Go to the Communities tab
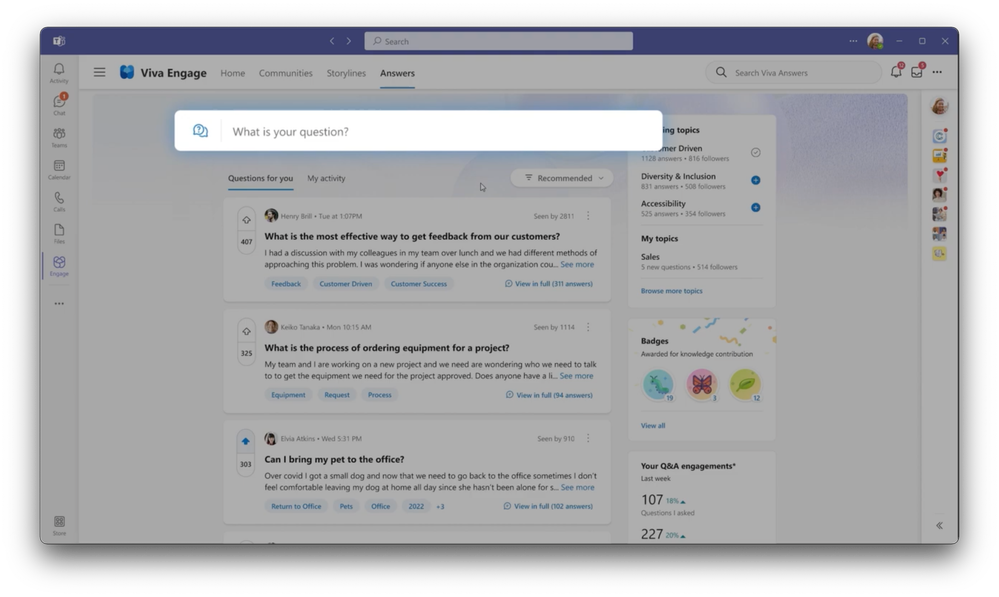Screen dimensions: 999x597 tap(285, 73)
